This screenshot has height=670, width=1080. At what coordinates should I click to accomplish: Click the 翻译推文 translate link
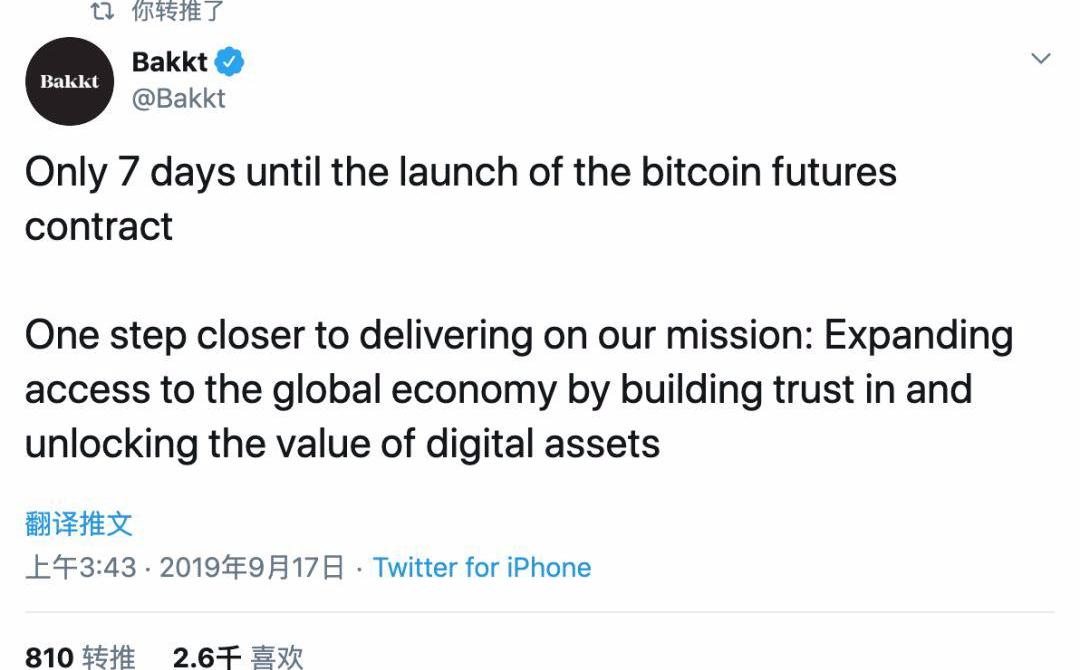(x=79, y=524)
